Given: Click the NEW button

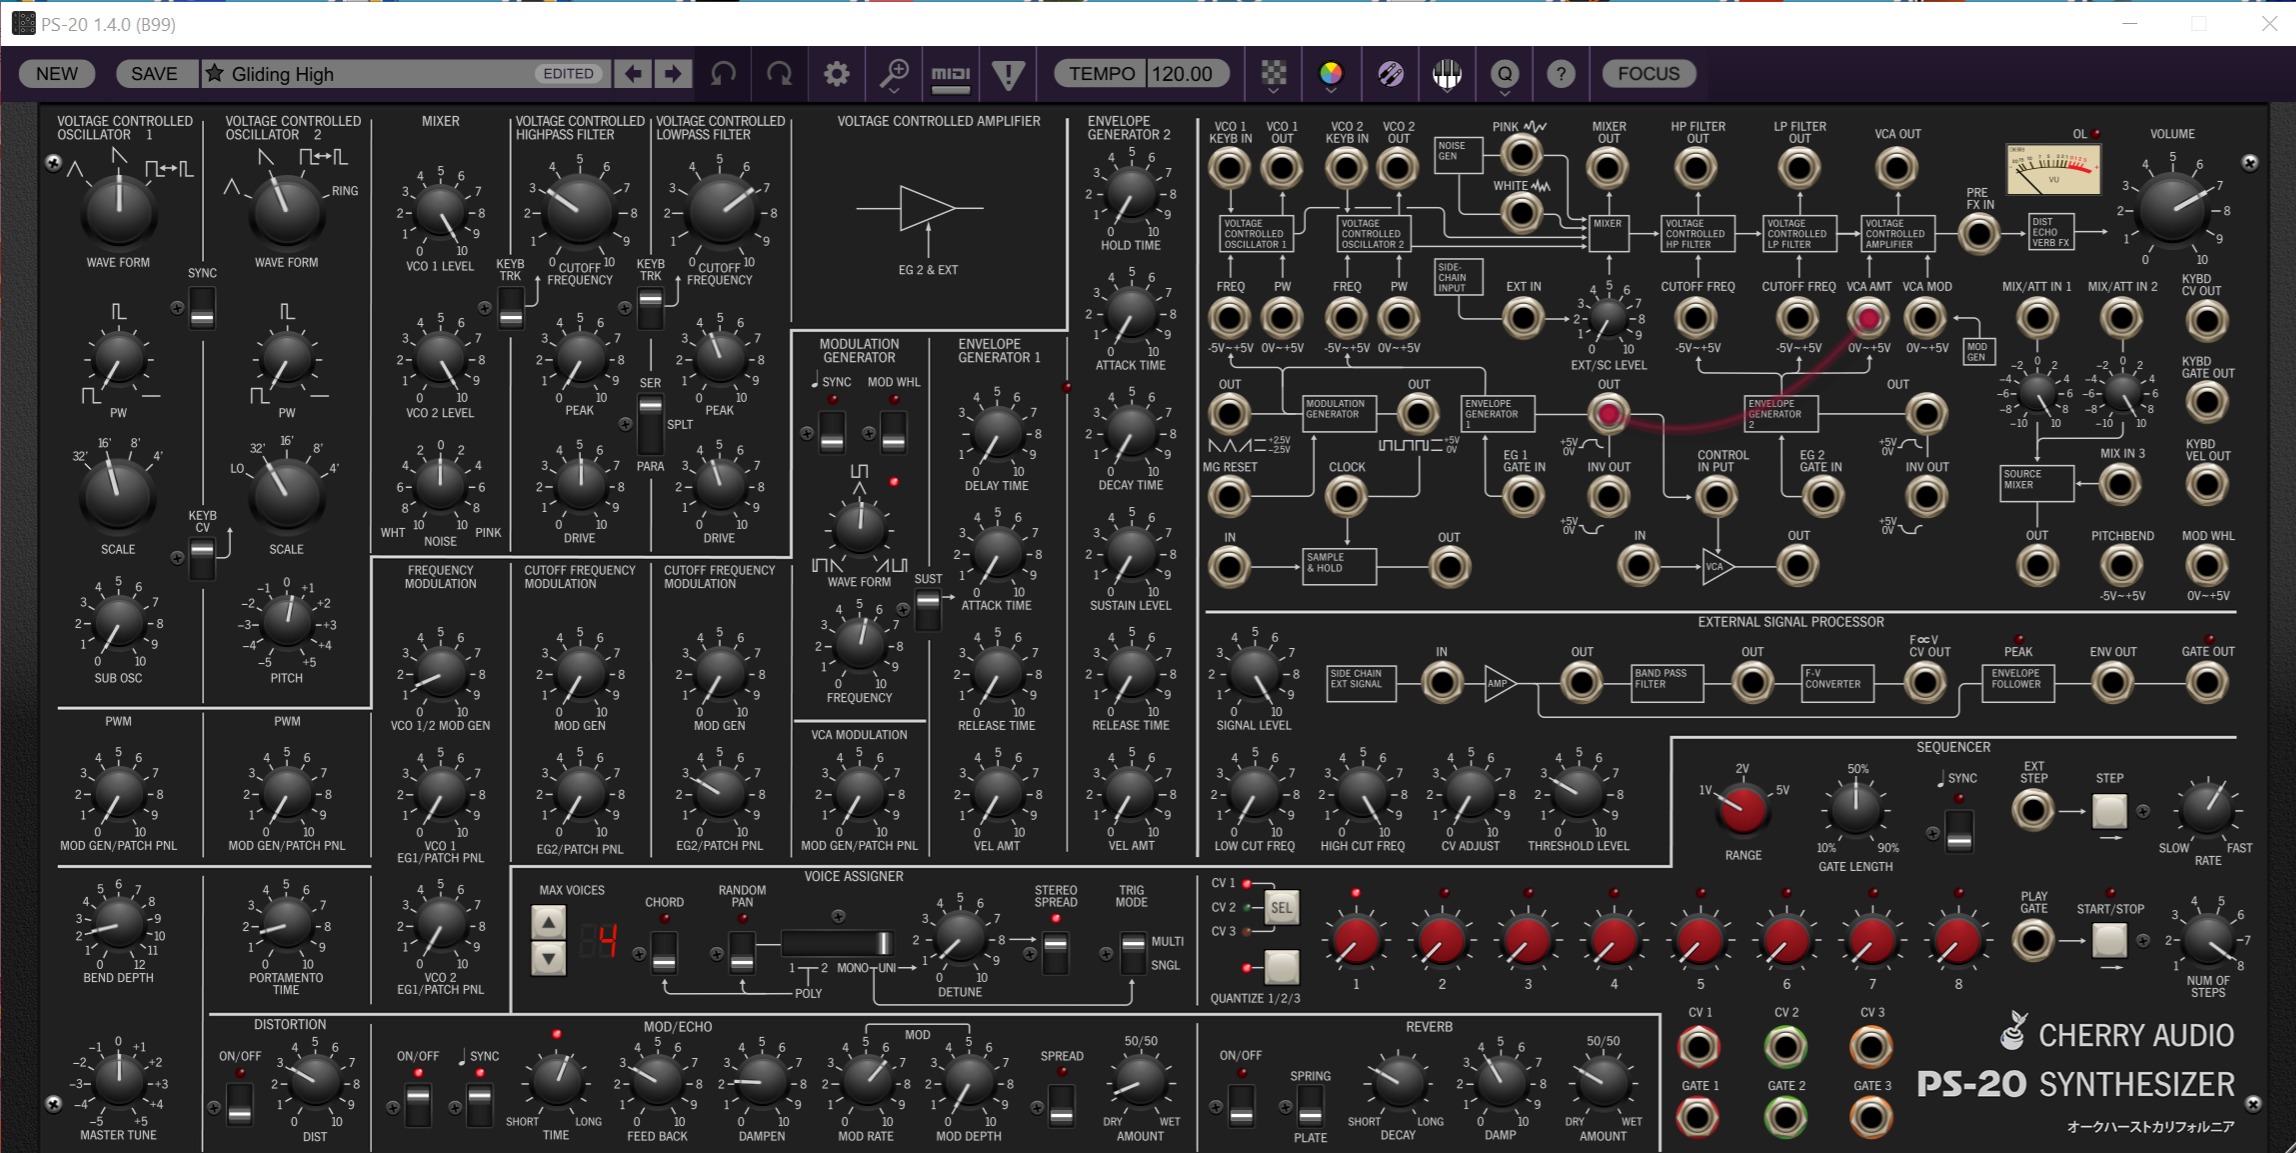Looking at the screenshot, I should (x=56, y=74).
